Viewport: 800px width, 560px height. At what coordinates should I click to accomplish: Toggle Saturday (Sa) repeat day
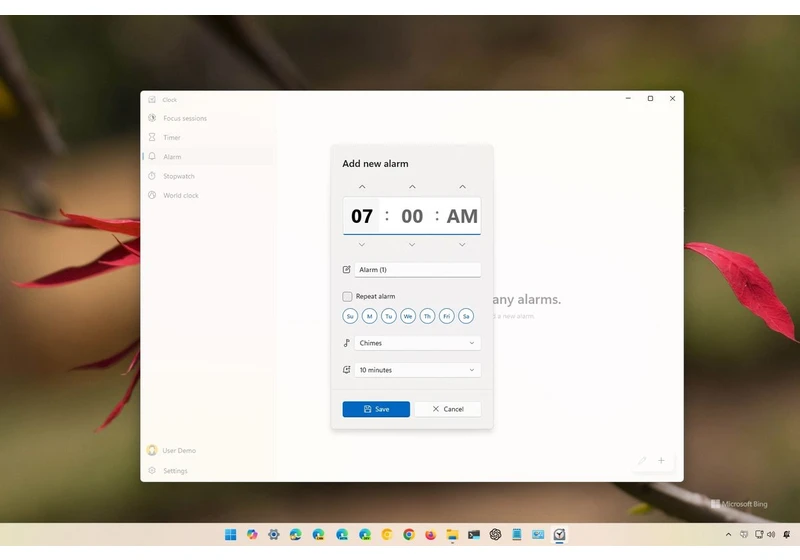466,316
